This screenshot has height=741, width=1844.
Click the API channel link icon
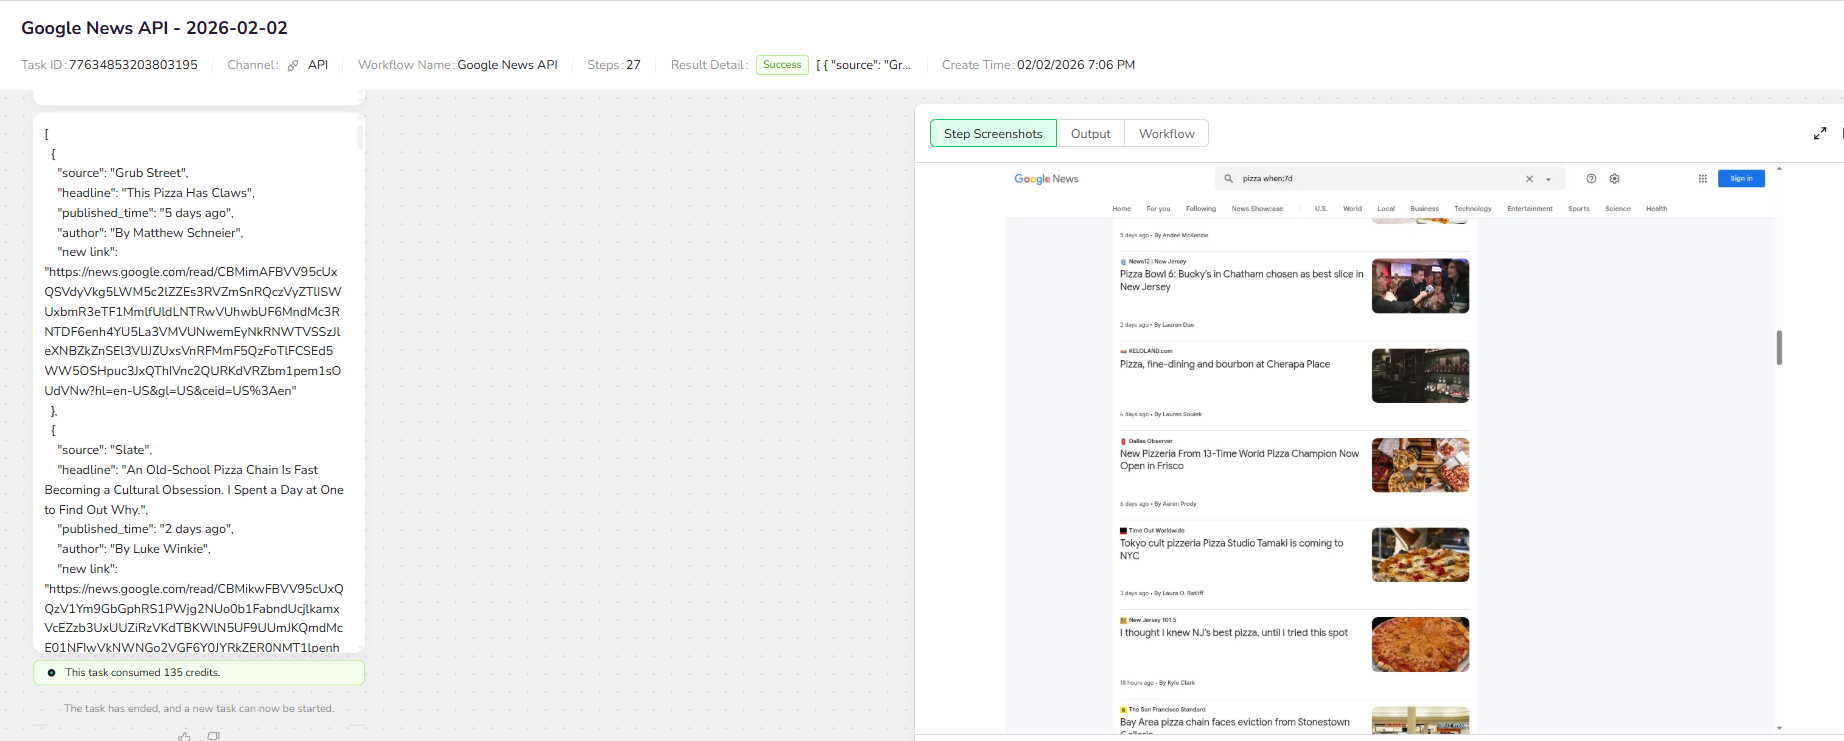(293, 65)
